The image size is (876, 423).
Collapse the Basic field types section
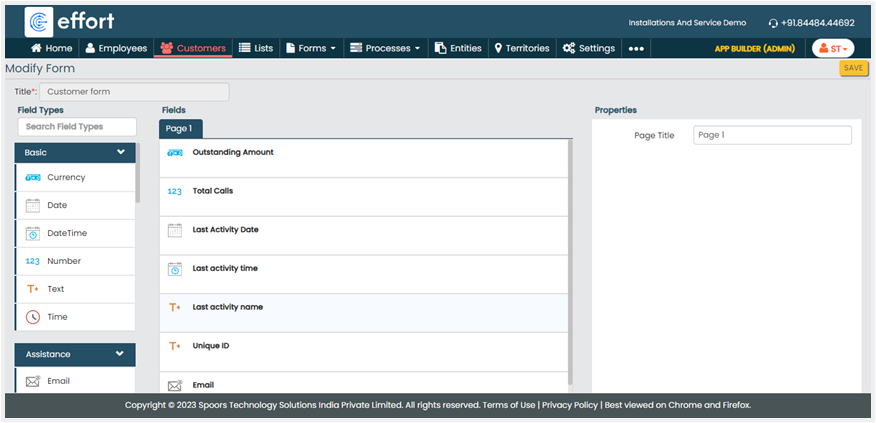pyautogui.click(x=121, y=153)
